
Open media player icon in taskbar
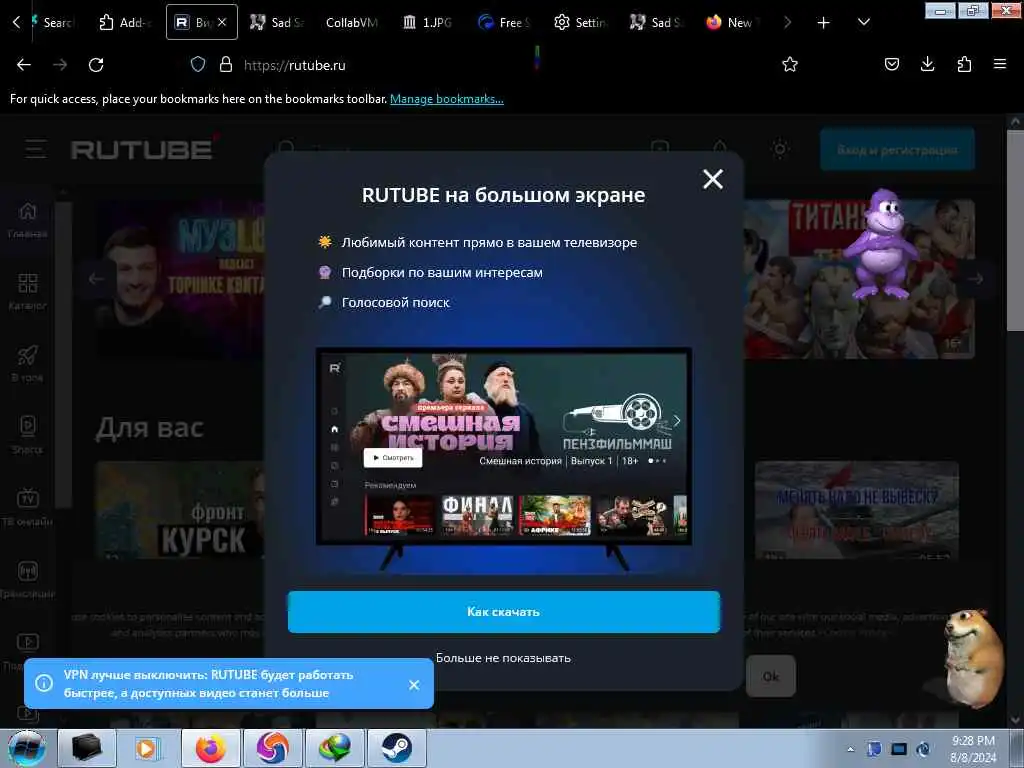148,748
